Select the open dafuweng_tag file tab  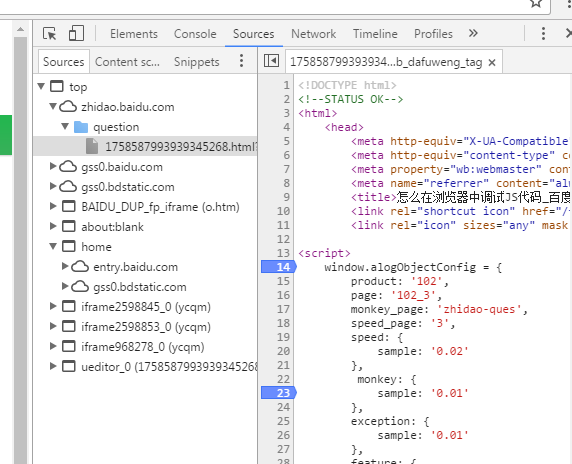pos(386,62)
